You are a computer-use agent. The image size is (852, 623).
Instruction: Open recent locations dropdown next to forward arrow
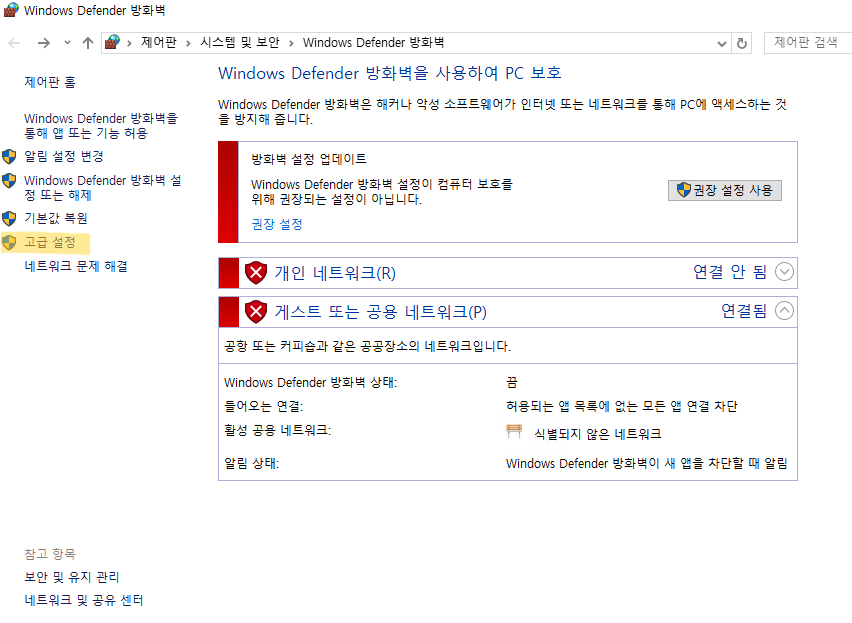coord(67,42)
